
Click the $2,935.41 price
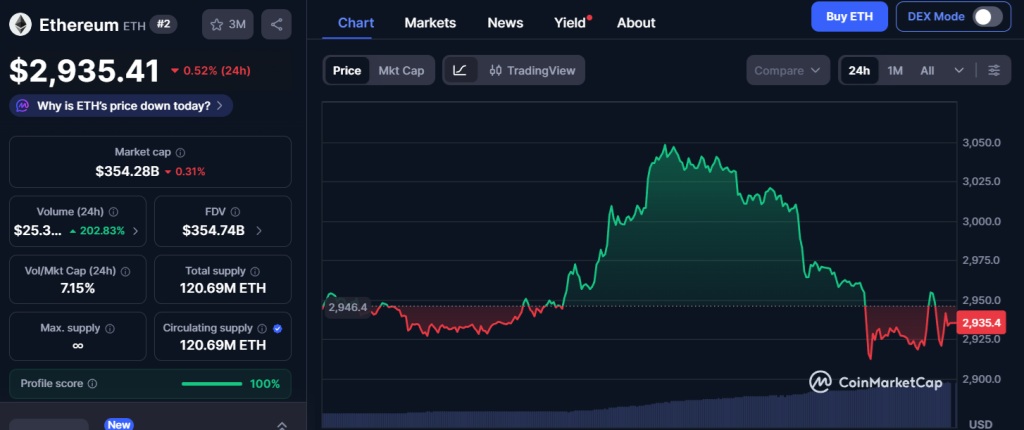pos(84,71)
